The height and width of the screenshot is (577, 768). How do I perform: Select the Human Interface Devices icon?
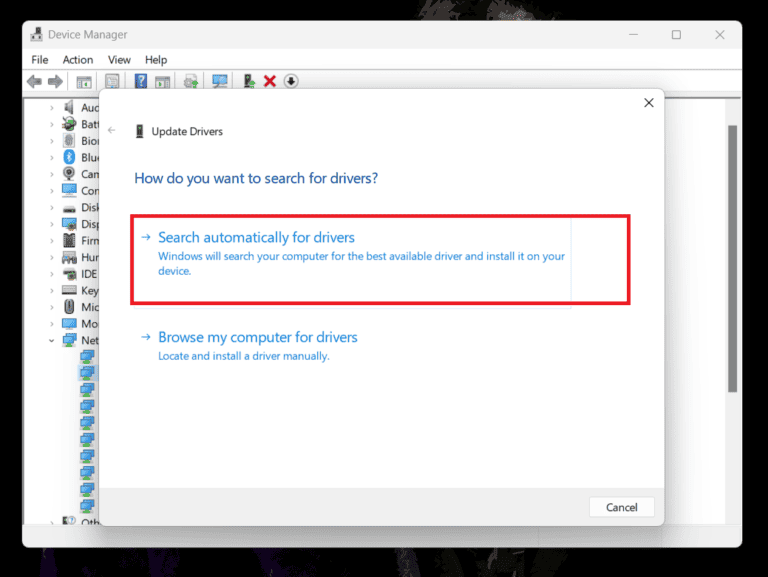(69, 257)
